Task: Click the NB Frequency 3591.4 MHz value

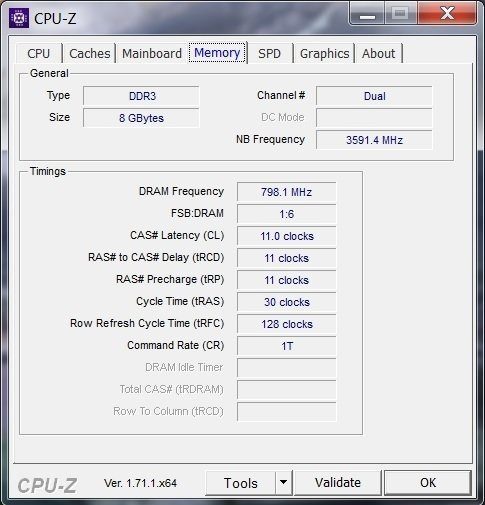Action: [x=374, y=140]
